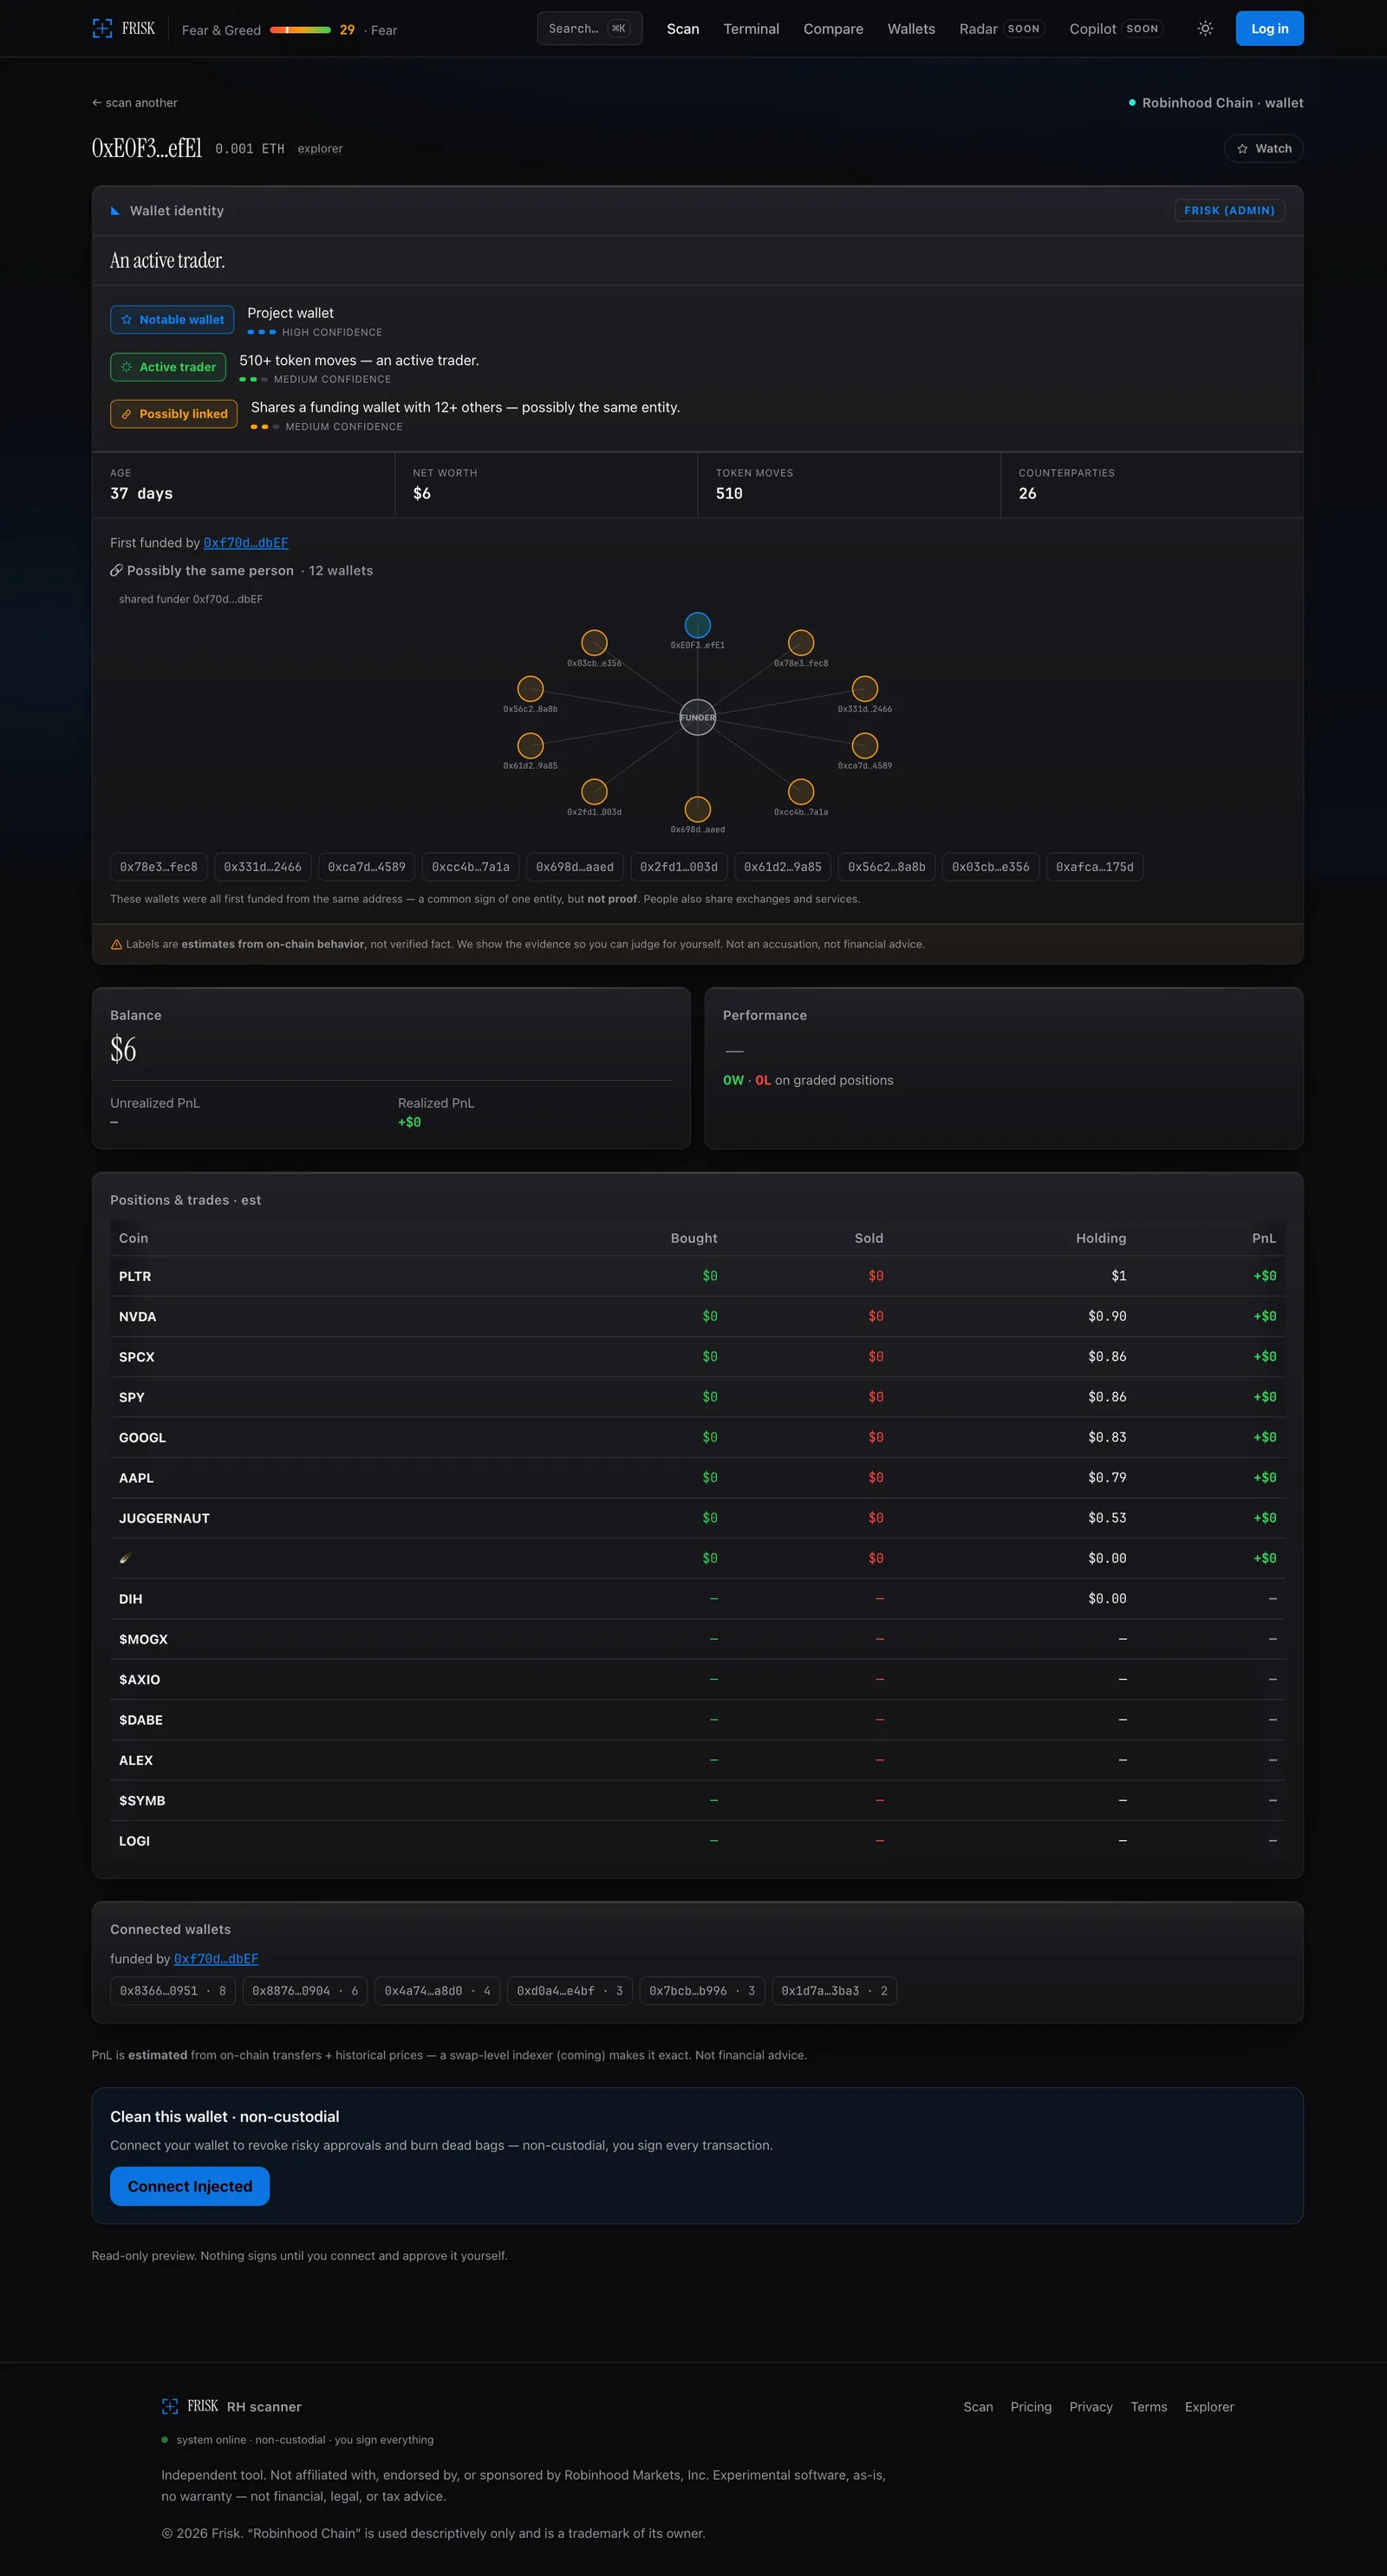The width and height of the screenshot is (1387, 2576).
Task: Open the Compare tab
Action: [833, 29]
